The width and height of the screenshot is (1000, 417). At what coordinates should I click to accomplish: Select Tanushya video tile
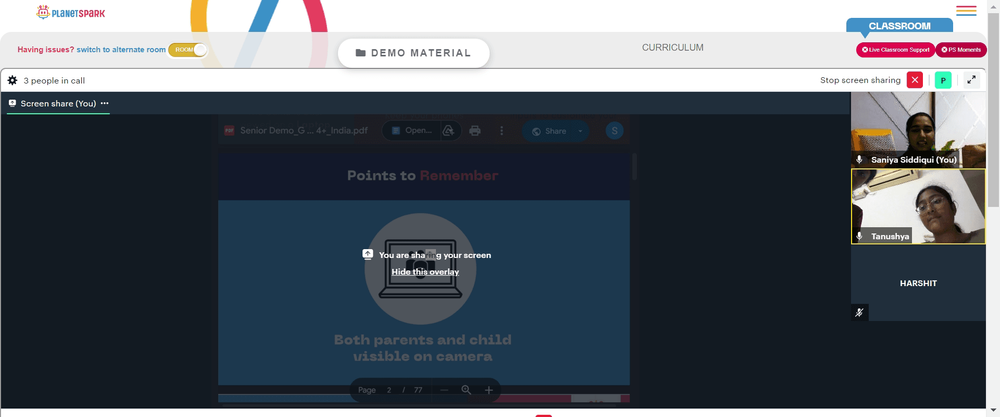pos(918,207)
